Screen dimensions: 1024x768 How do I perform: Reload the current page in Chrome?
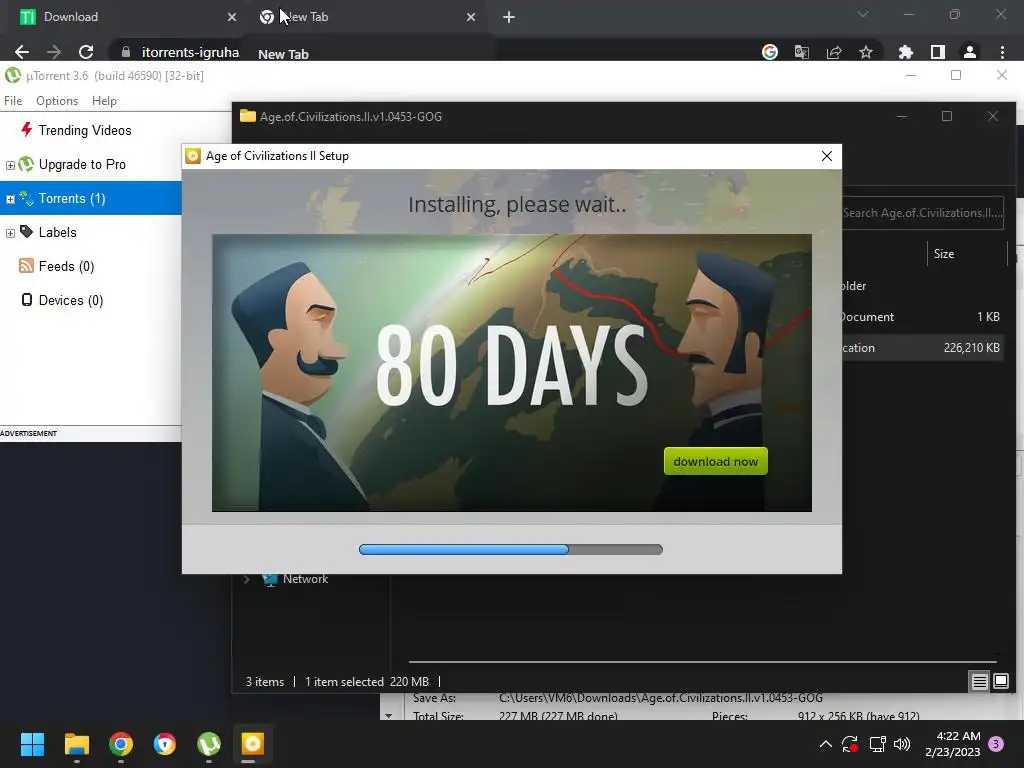pyautogui.click(x=86, y=52)
